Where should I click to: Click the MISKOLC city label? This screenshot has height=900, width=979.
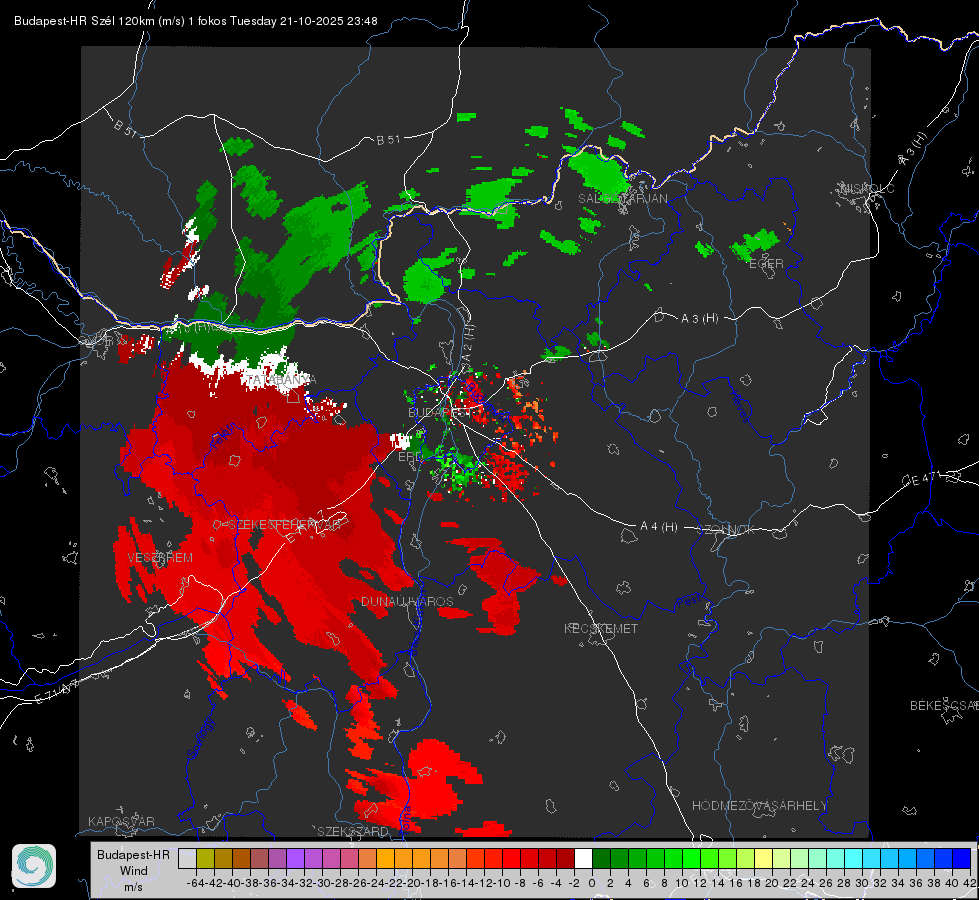tap(866, 189)
